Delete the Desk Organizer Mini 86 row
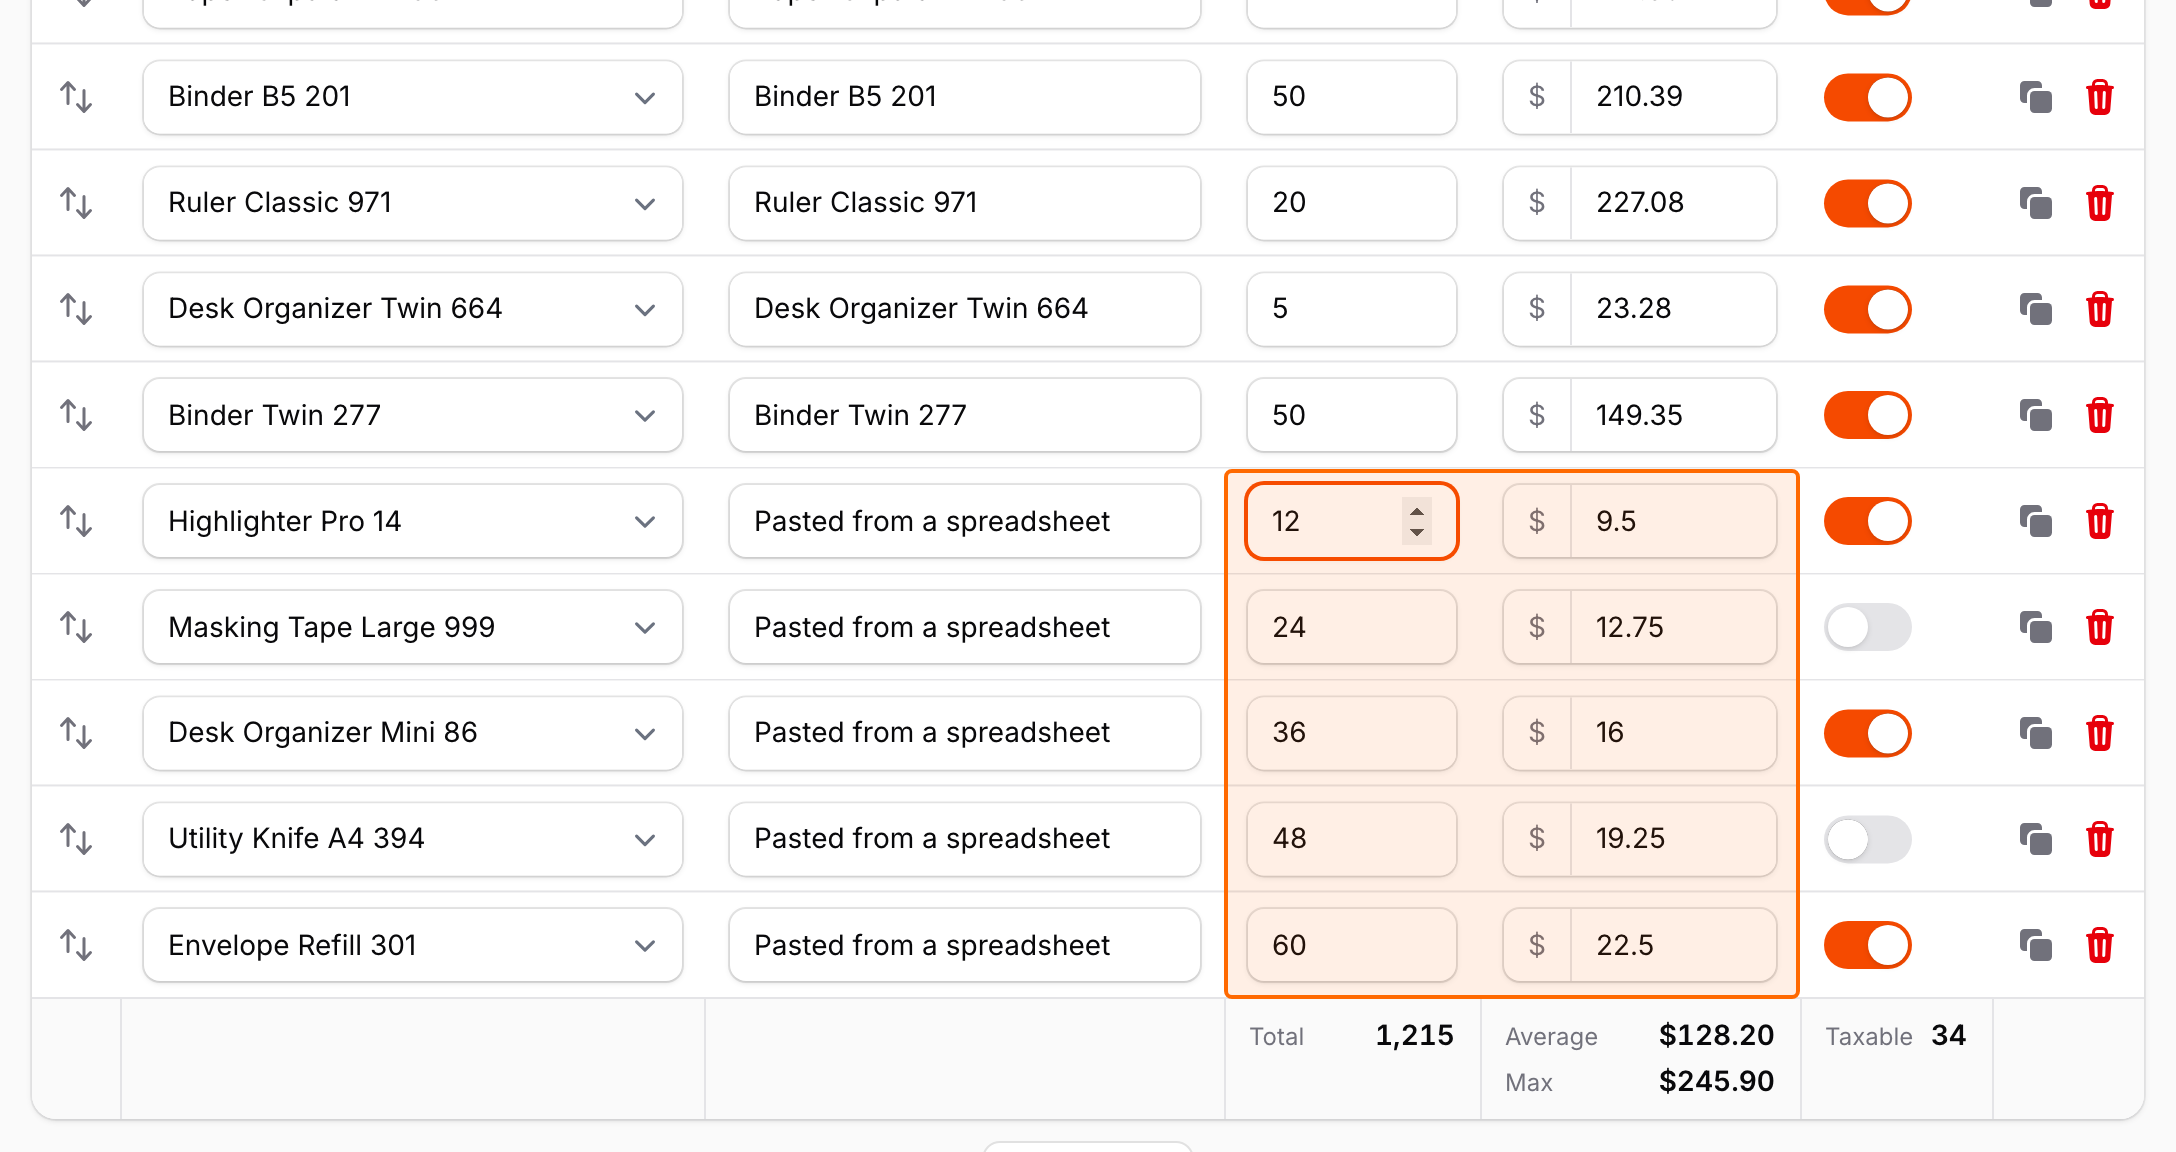 click(x=2099, y=734)
